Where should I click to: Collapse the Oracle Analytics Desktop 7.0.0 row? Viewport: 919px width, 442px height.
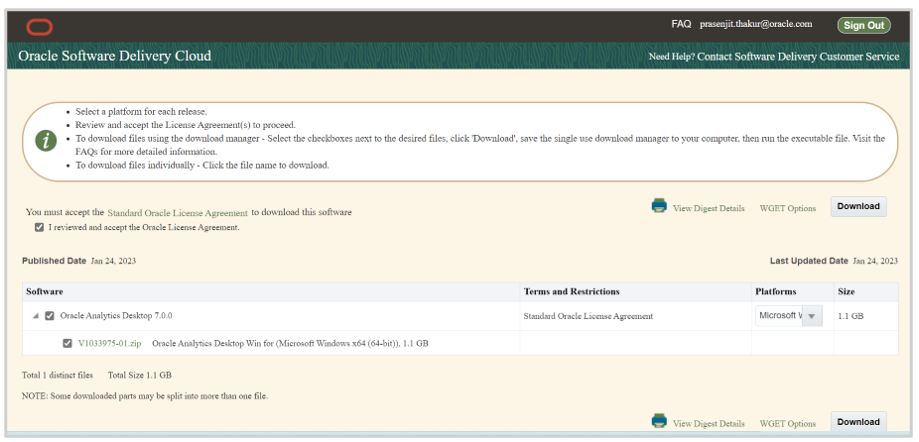(x=36, y=316)
